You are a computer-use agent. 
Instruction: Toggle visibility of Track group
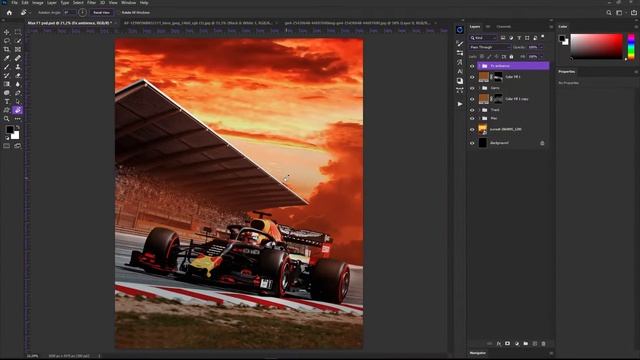pos(472,110)
